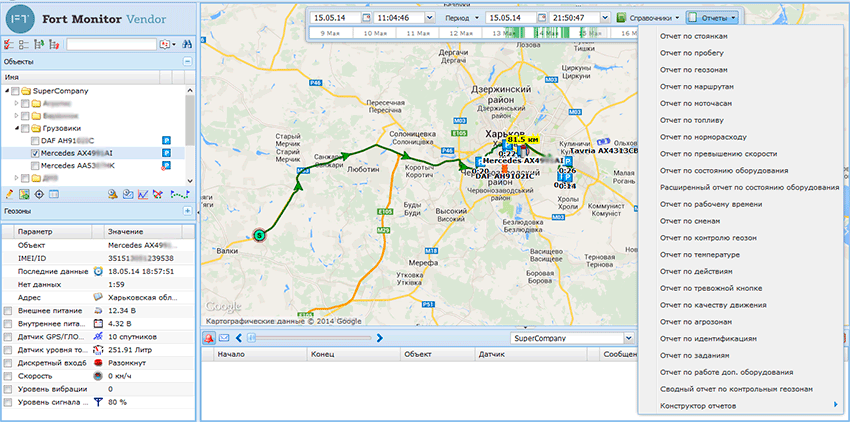The height and width of the screenshot is (422, 850).
Task: Click the events playback slider track
Action: [x=310, y=339]
